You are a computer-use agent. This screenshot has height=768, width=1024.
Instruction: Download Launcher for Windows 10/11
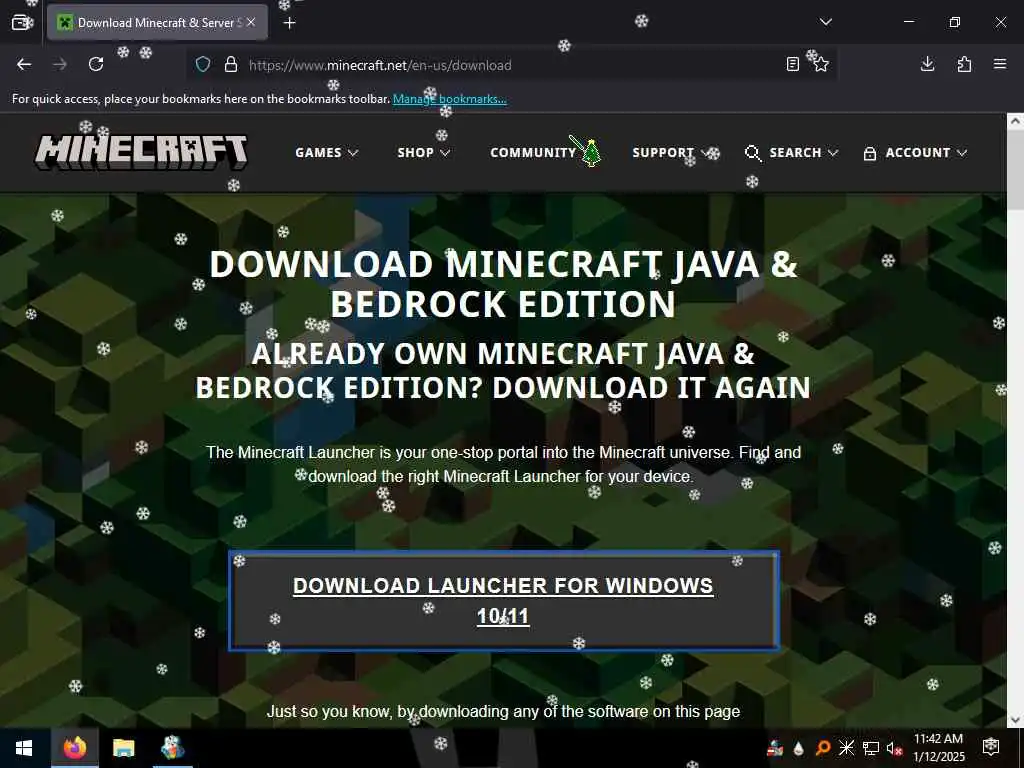point(504,601)
